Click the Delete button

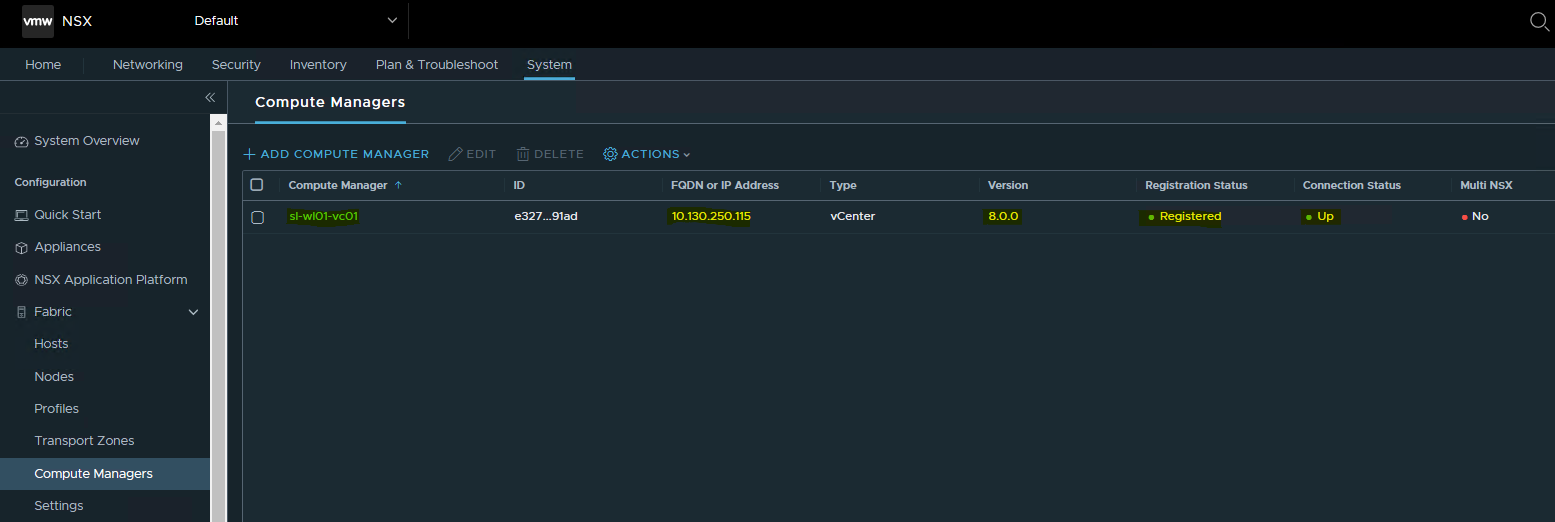pyautogui.click(x=550, y=154)
